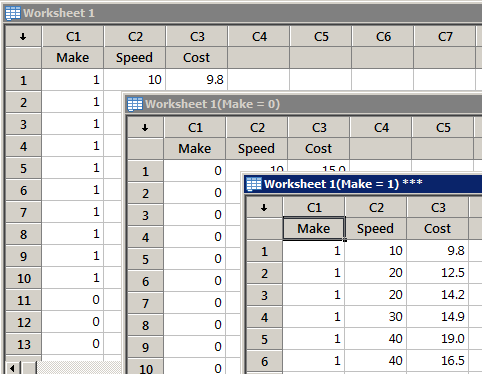Select row 5 header in Worksheet 1
The height and width of the screenshot is (374, 482).
pos(23,168)
